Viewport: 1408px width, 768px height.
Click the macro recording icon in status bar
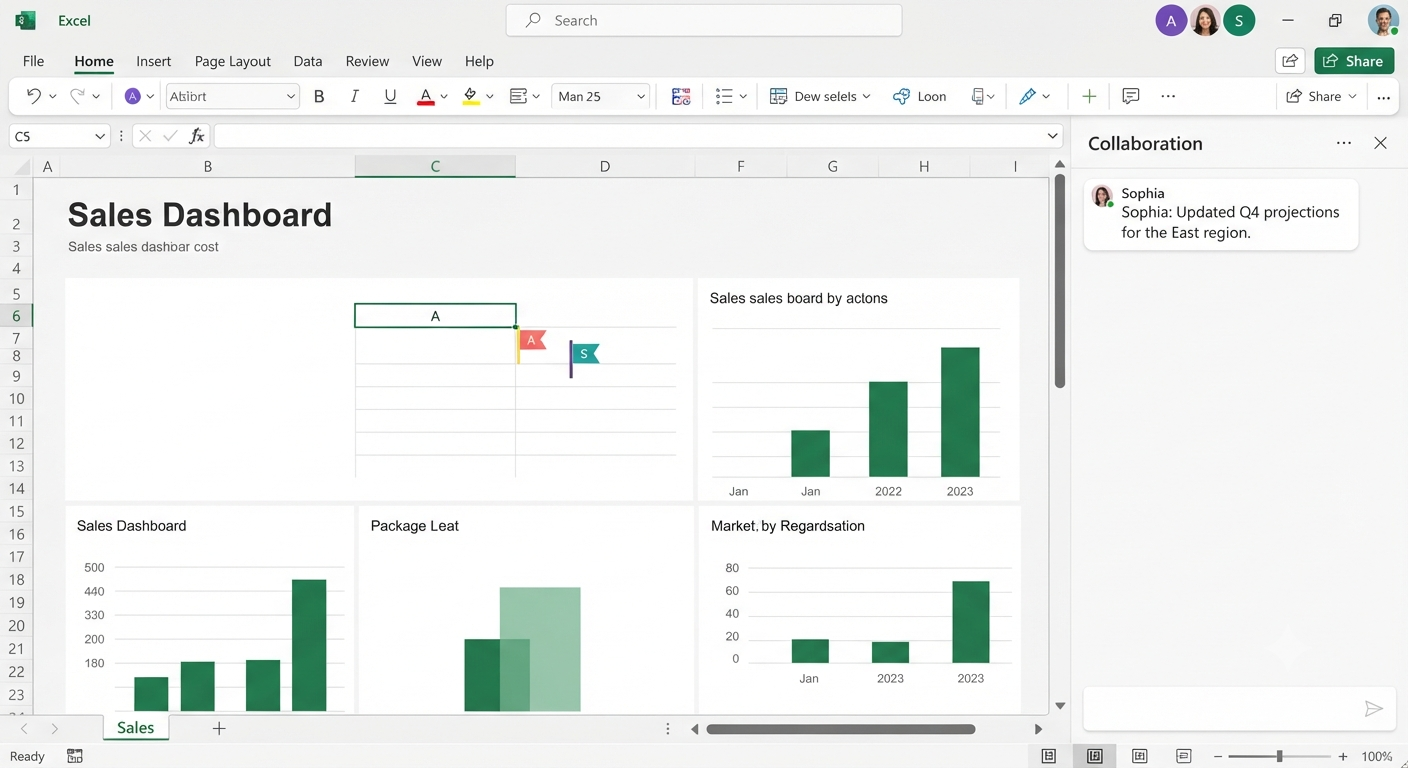pos(75,756)
